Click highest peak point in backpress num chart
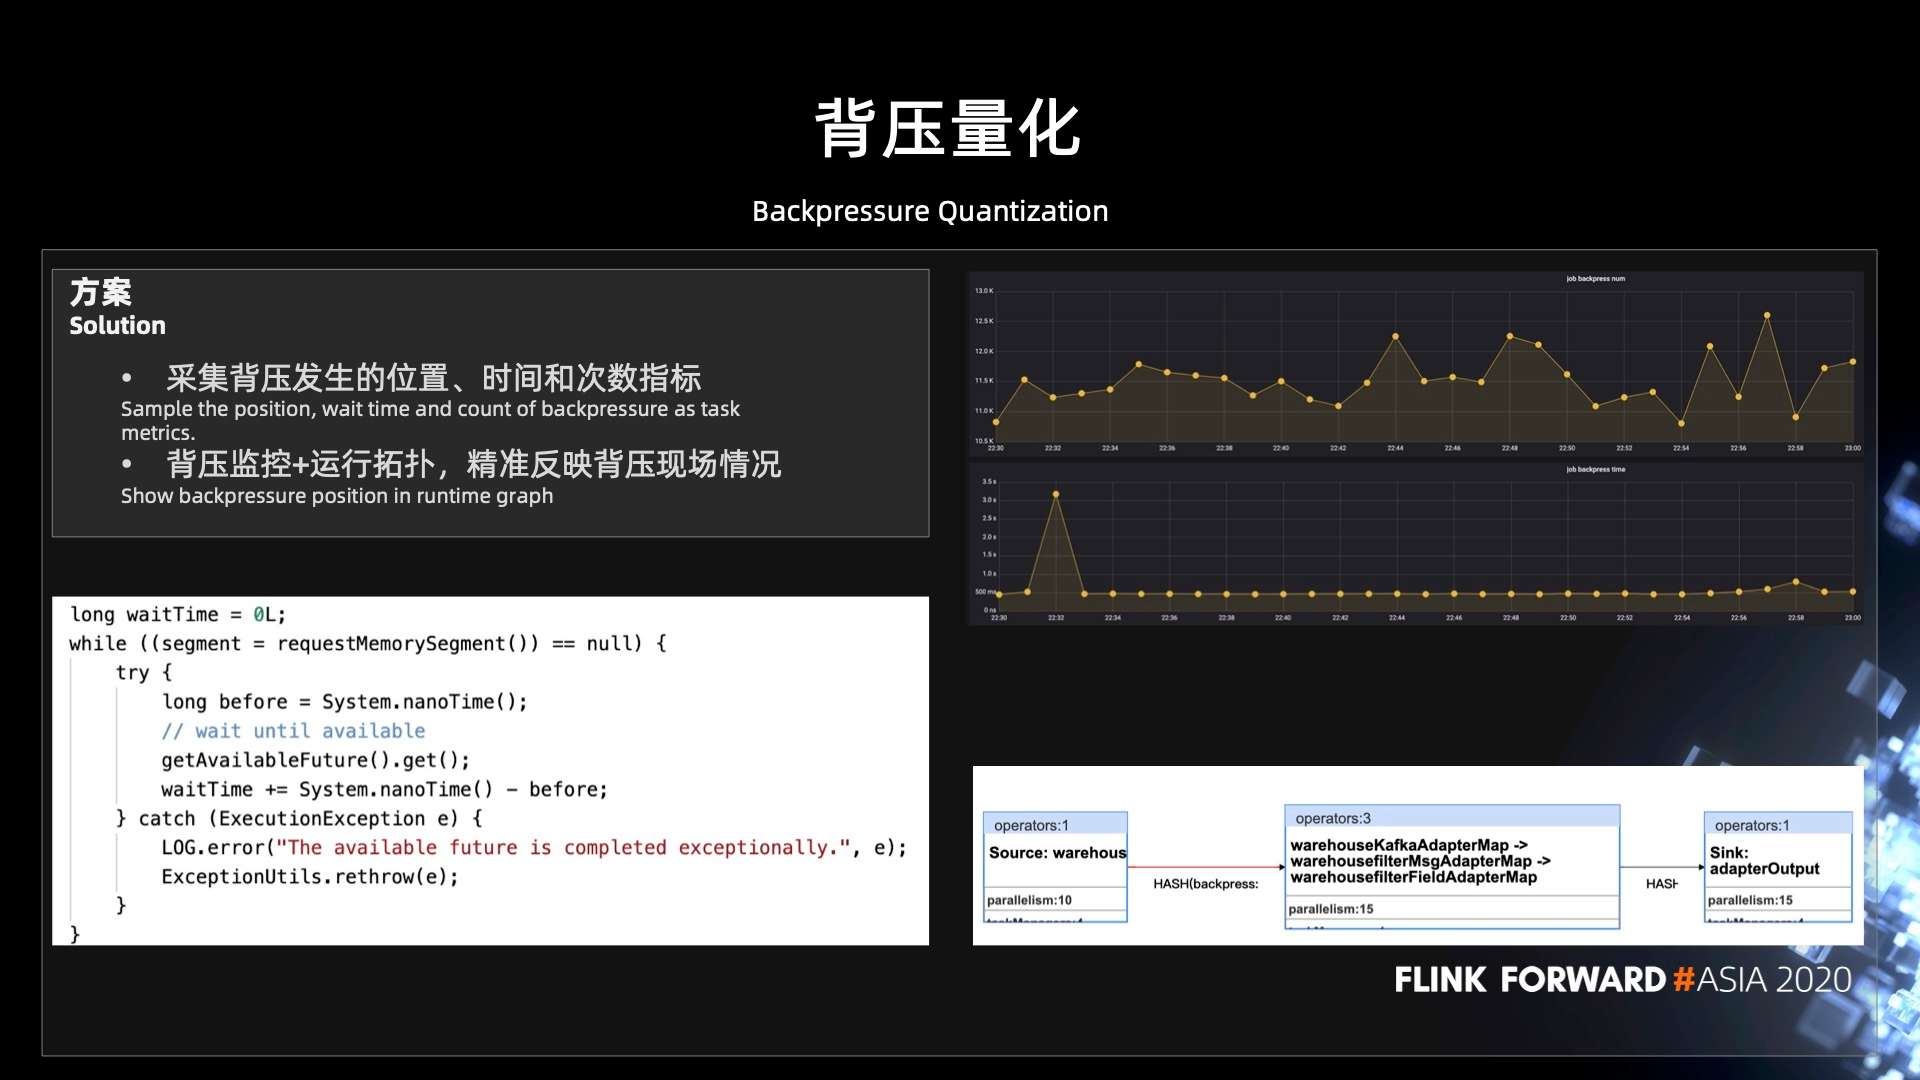 tap(1767, 315)
